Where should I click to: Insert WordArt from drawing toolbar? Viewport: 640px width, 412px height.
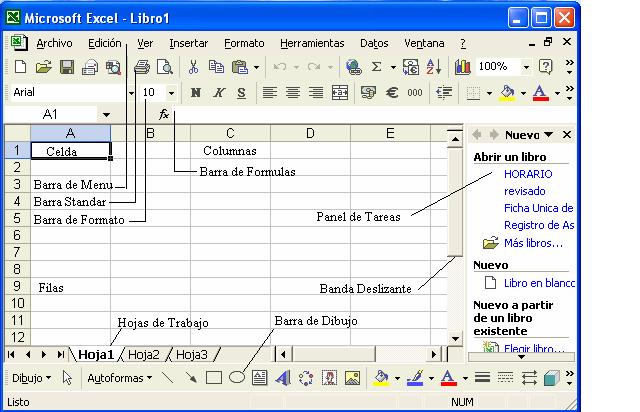tap(283, 378)
